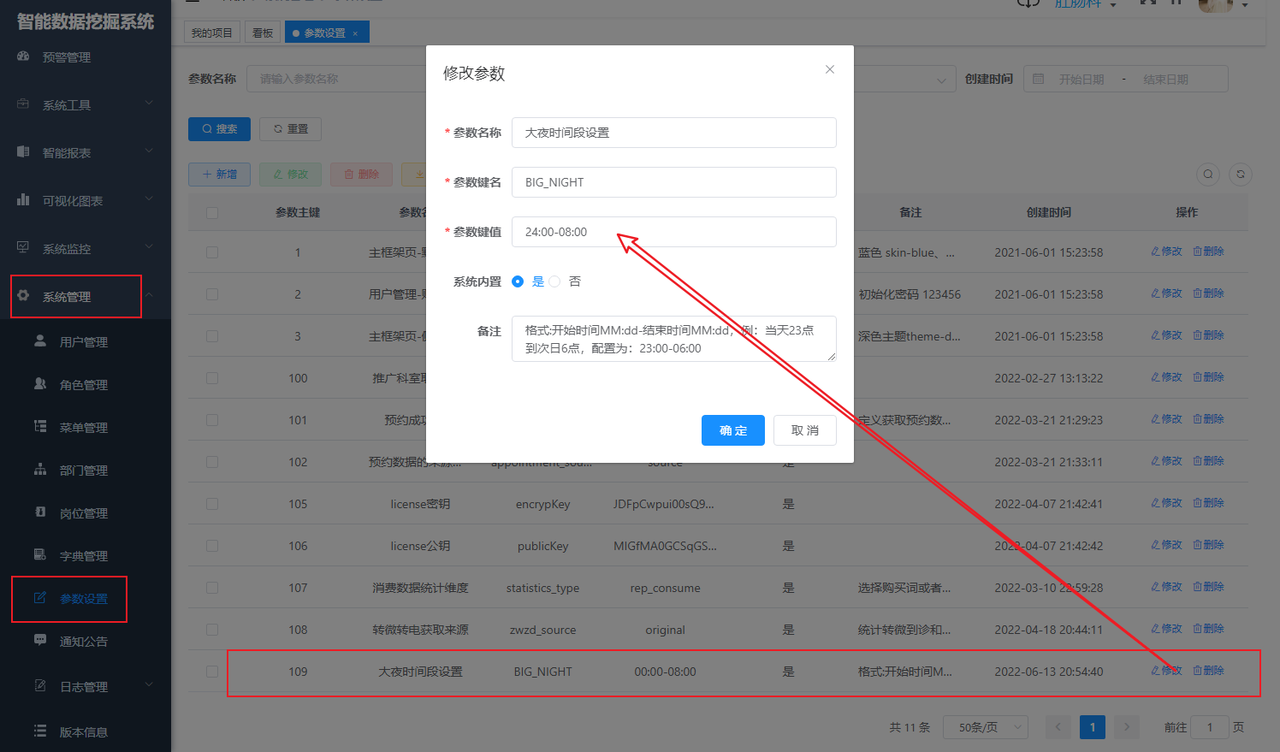Image resolution: width=1280 pixels, height=752 pixels.
Task: Cancel with the 取消 button
Action: [805, 430]
